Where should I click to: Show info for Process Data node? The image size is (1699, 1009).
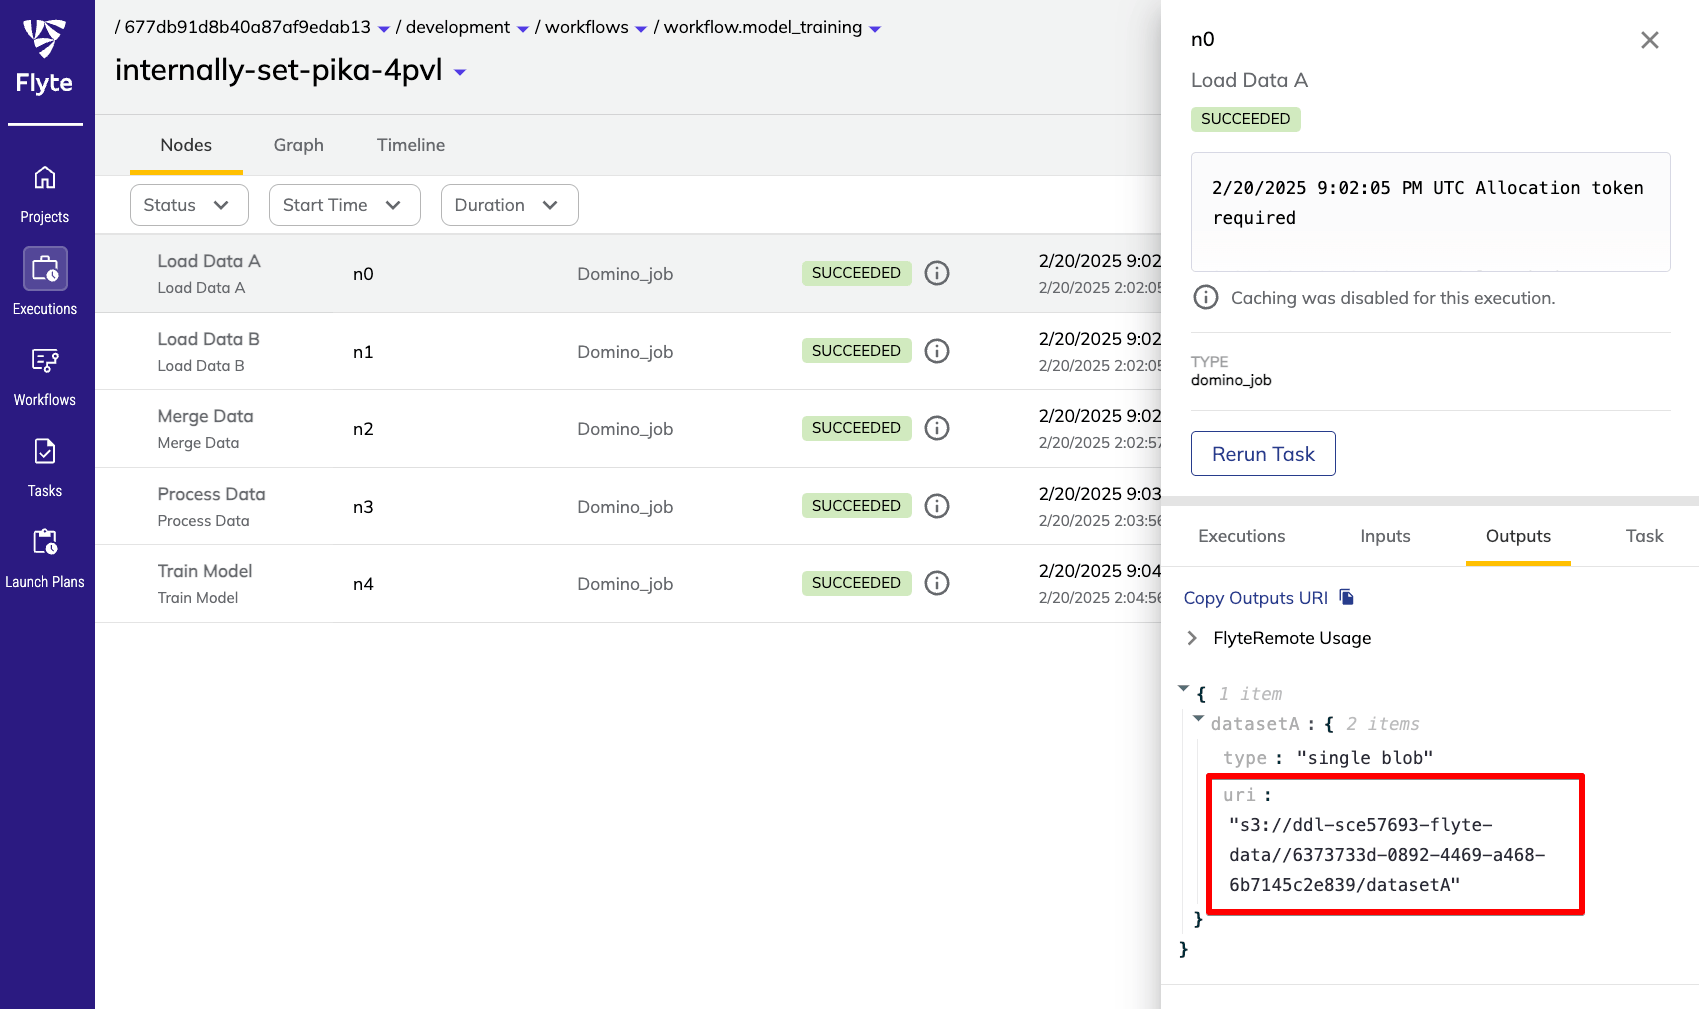pyautogui.click(x=937, y=506)
